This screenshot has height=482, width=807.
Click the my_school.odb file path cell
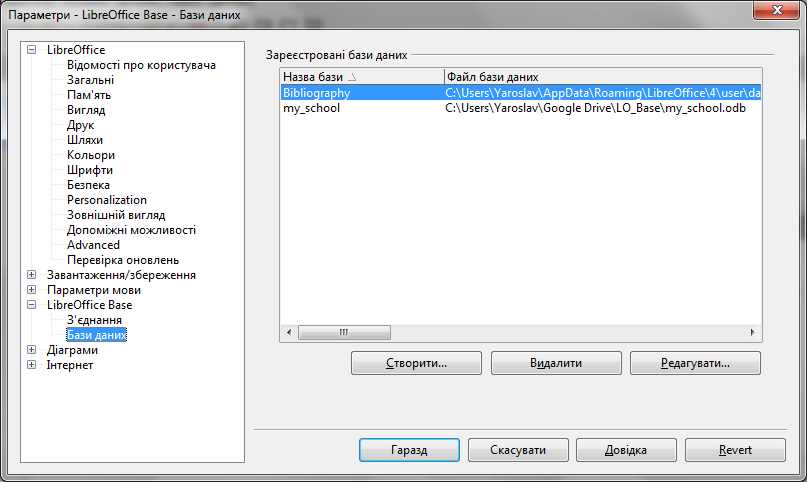[595, 108]
